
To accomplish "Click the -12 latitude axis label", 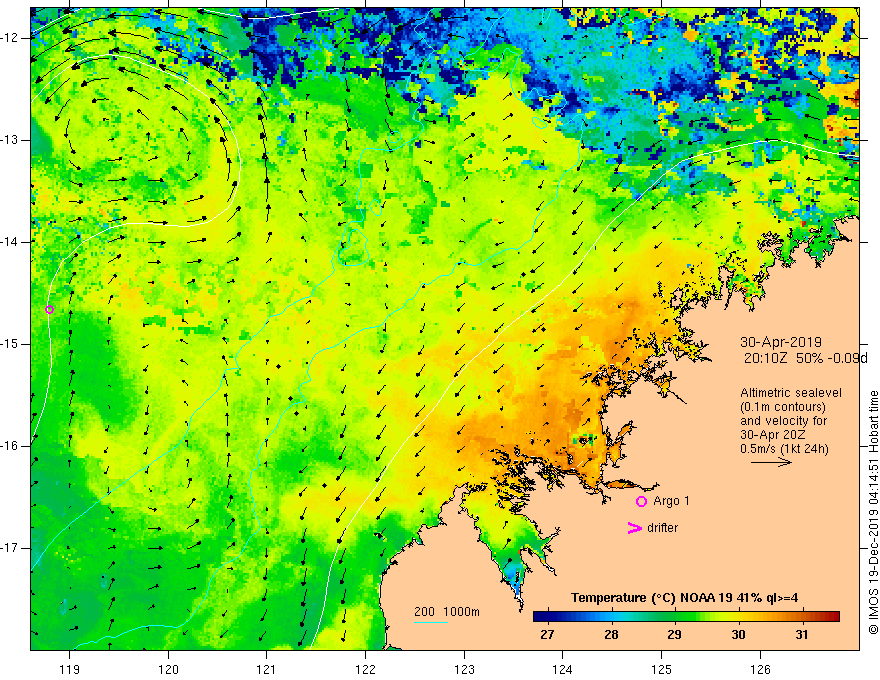I will (x=11, y=38).
